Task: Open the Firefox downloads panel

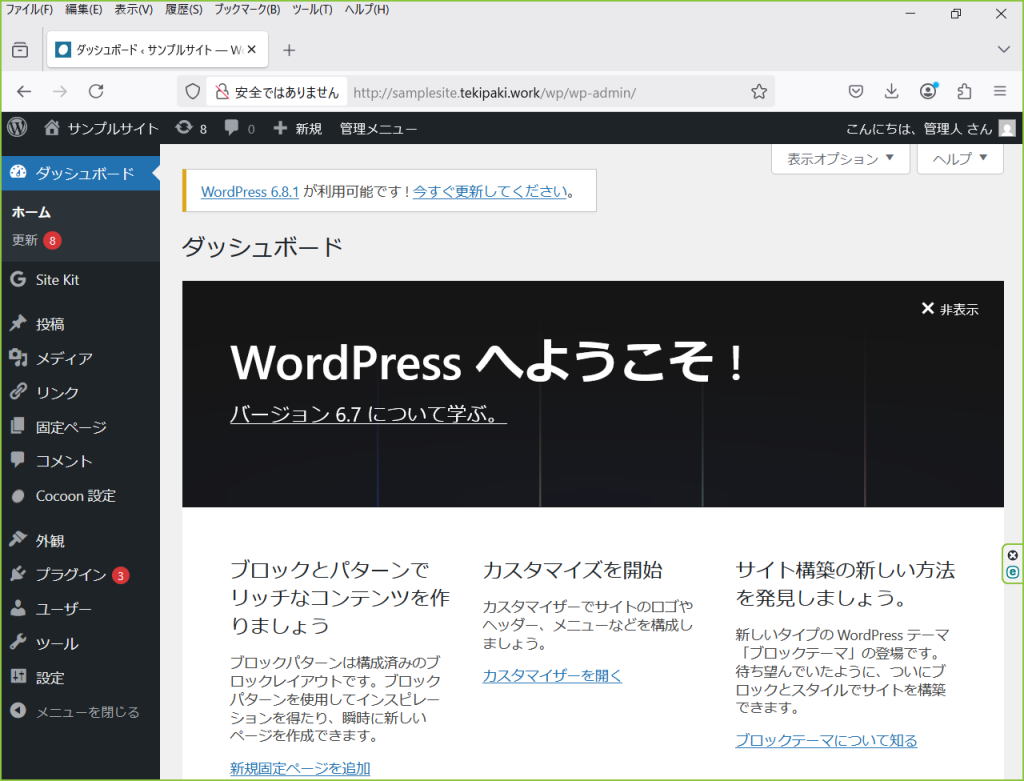Action: click(x=892, y=92)
